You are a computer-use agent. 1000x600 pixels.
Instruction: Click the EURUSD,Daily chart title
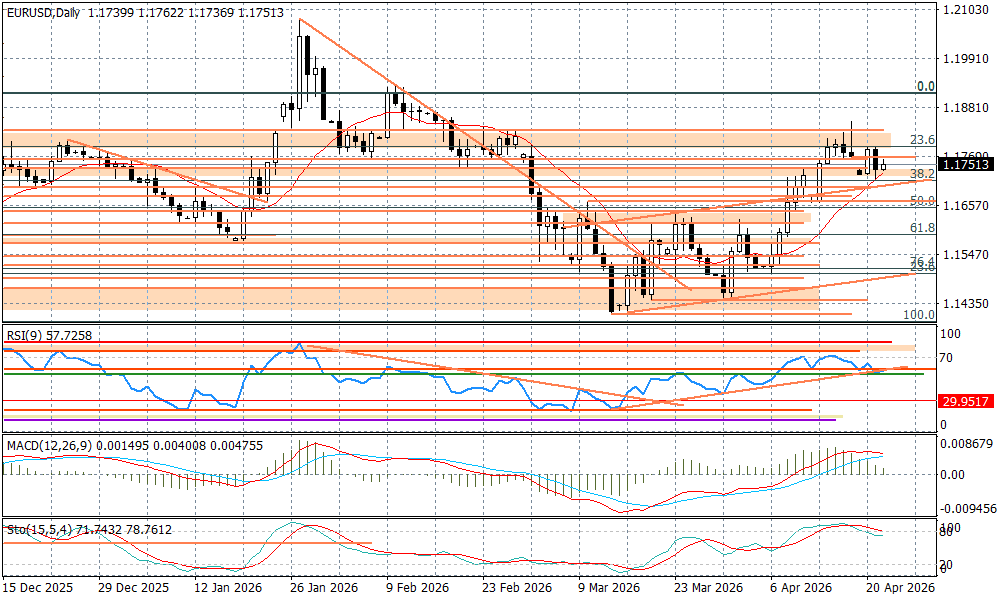[43, 12]
